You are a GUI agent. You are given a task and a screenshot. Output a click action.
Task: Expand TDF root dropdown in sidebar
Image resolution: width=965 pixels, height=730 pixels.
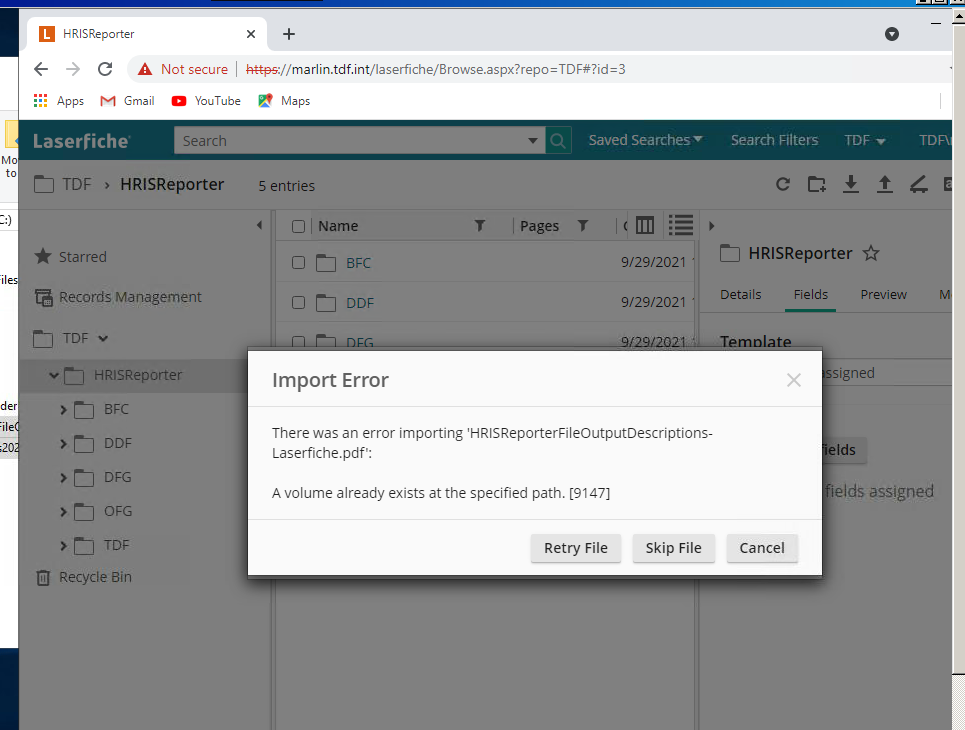point(103,338)
